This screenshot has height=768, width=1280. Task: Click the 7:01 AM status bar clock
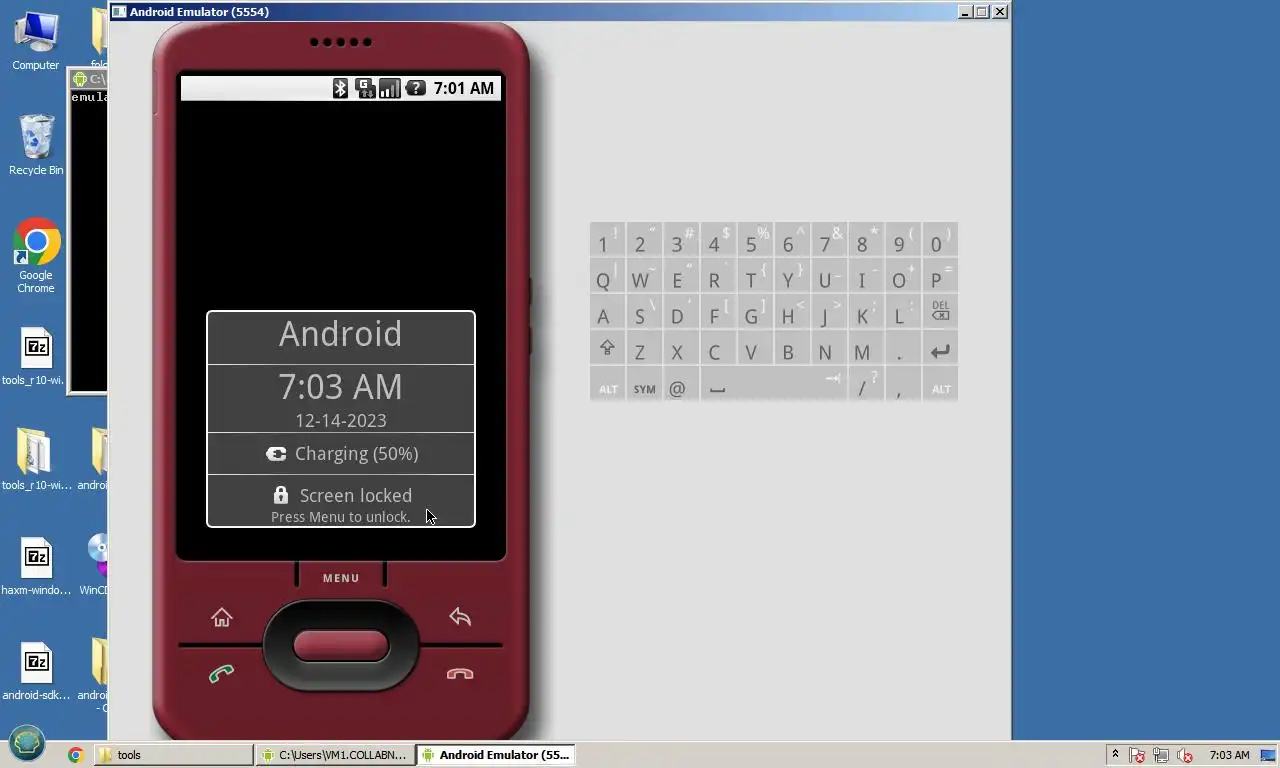(x=463, y=88)
